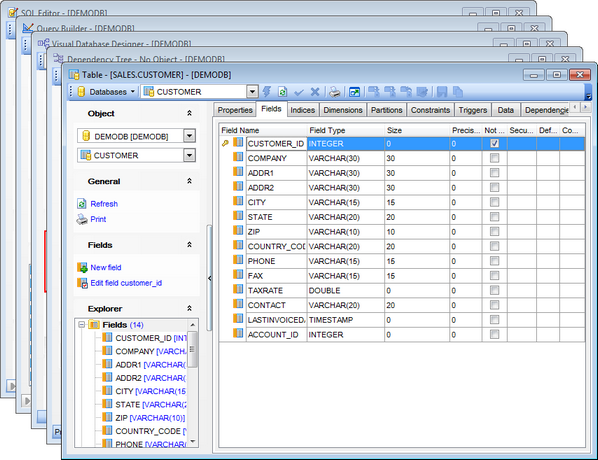Check Not Null checkbox for ACCOUNT_ID

[495, 335]
